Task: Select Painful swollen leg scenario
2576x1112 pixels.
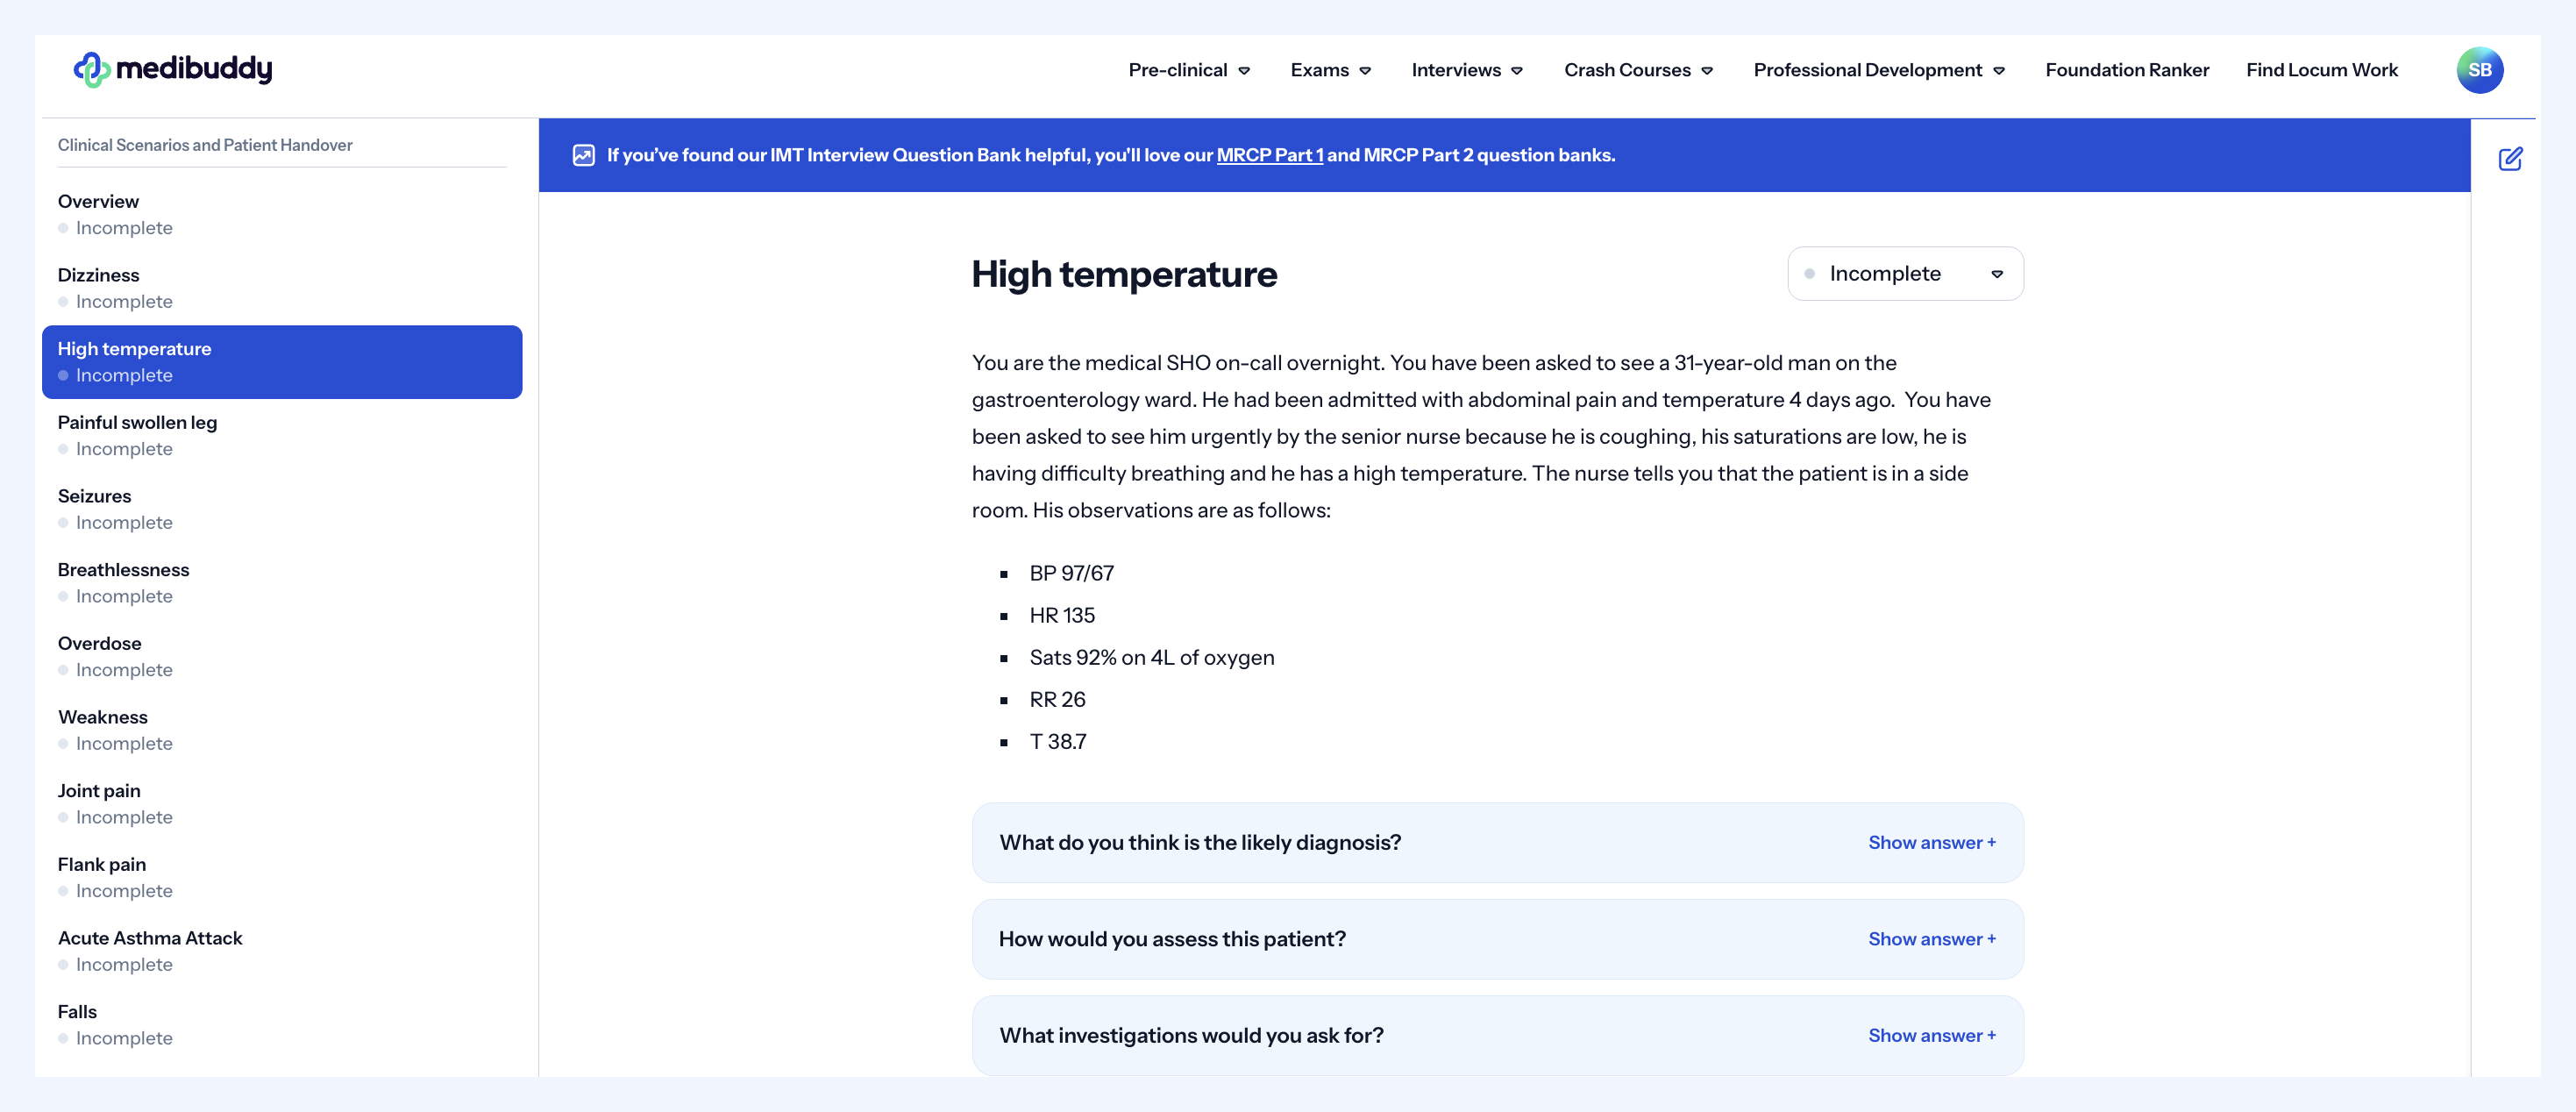Action: pyautogui.click(x=137, y=423)
